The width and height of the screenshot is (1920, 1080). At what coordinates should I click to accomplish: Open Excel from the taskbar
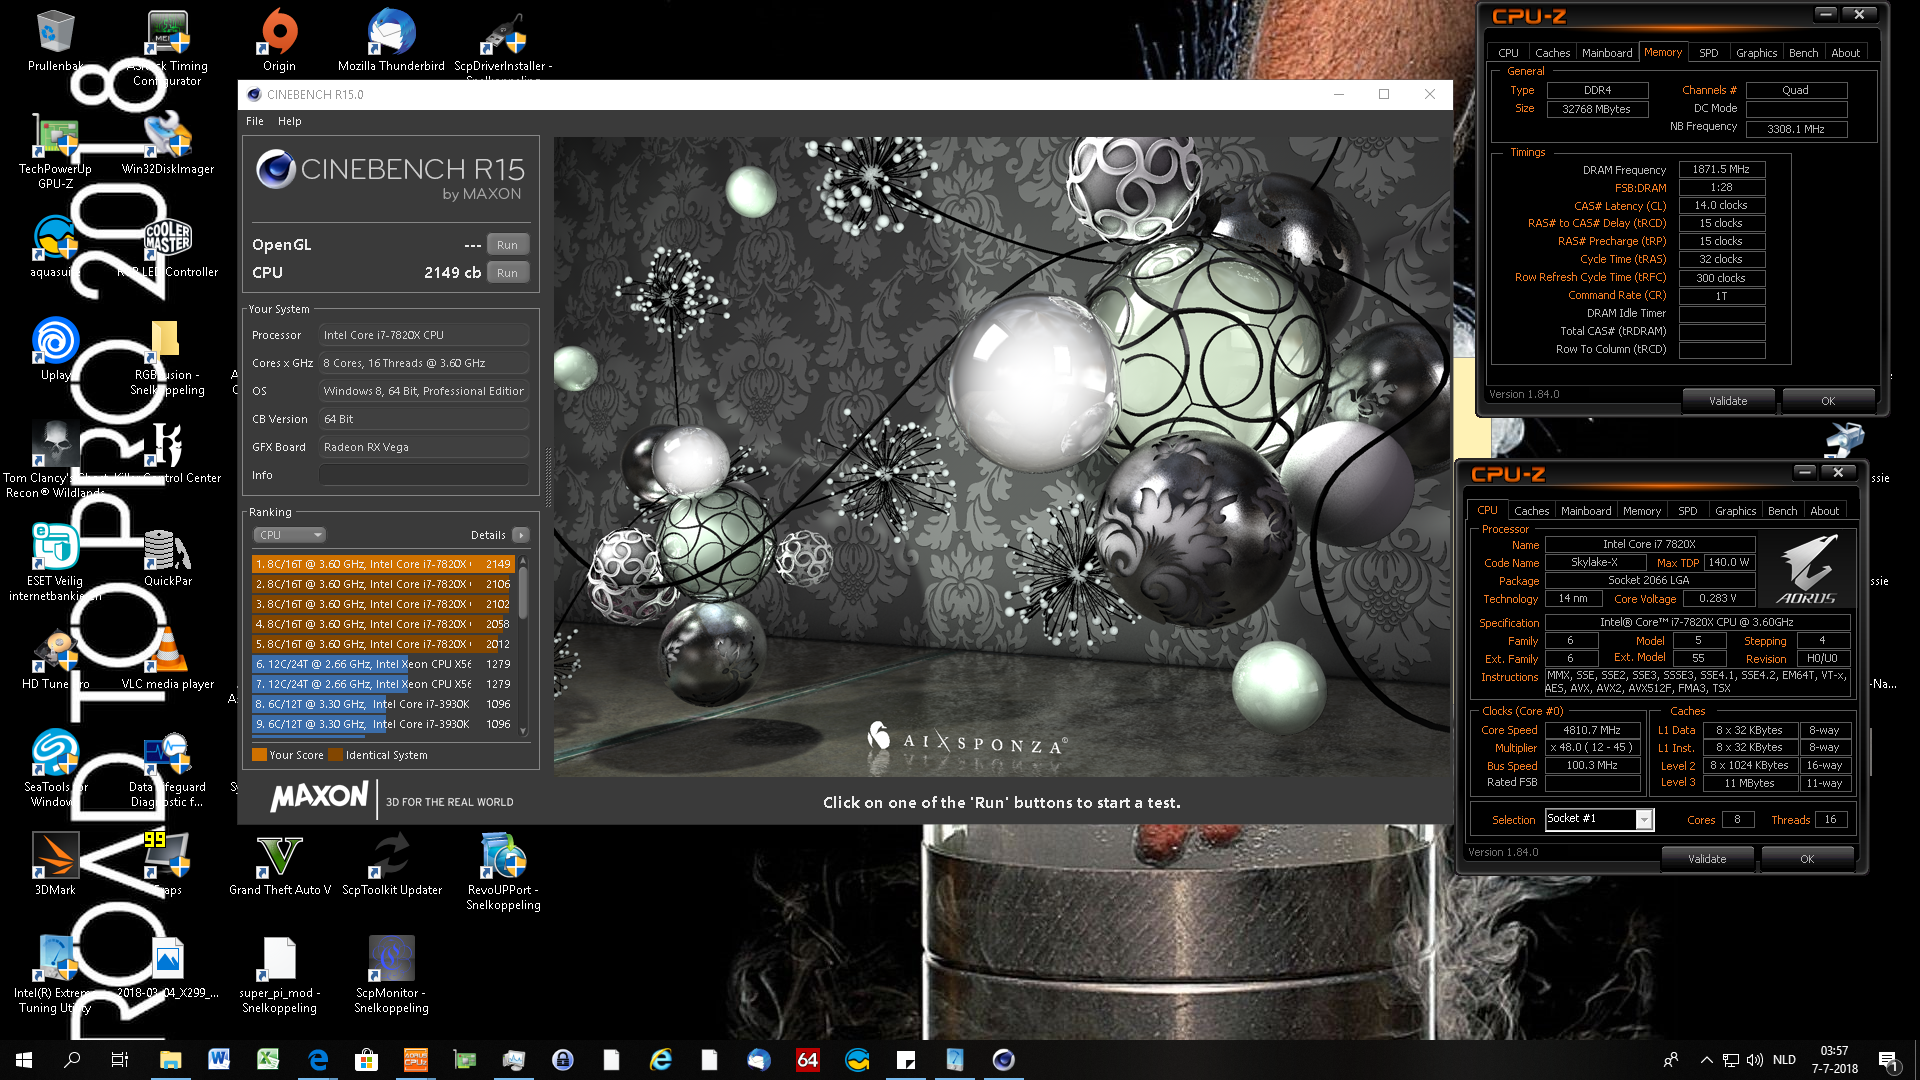(x=268, y=1060)
